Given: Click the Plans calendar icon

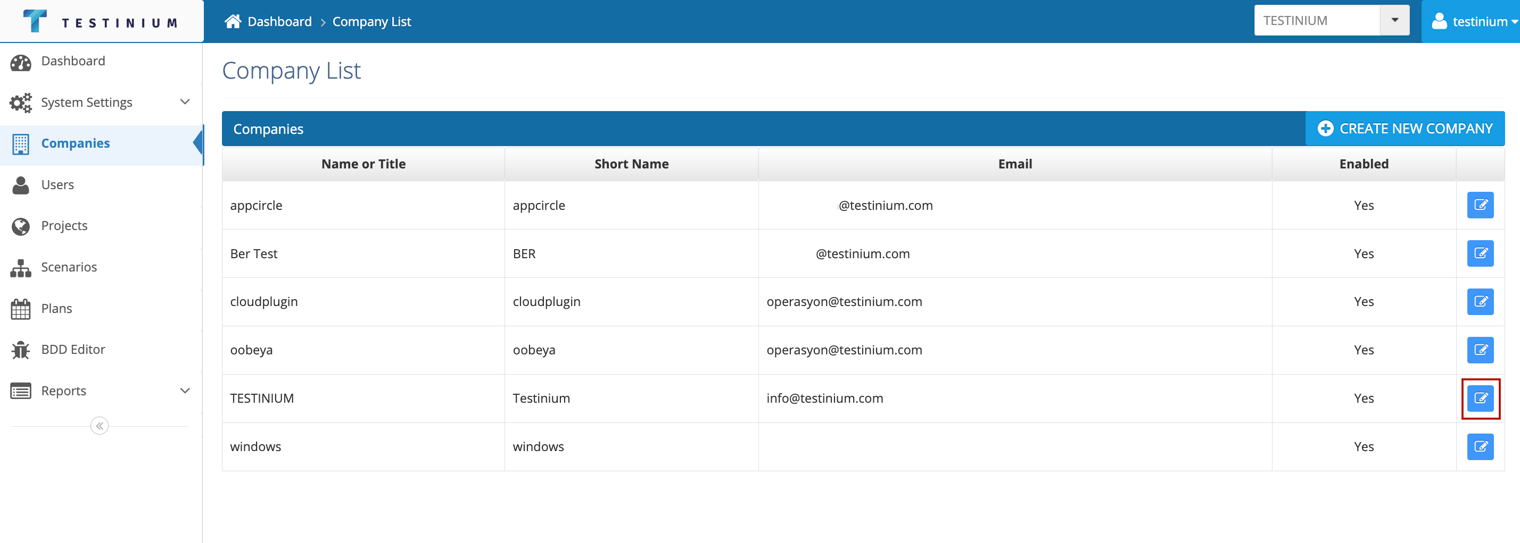Looking at the screenshot, I should pyautogui.click(x=20, y=309).
